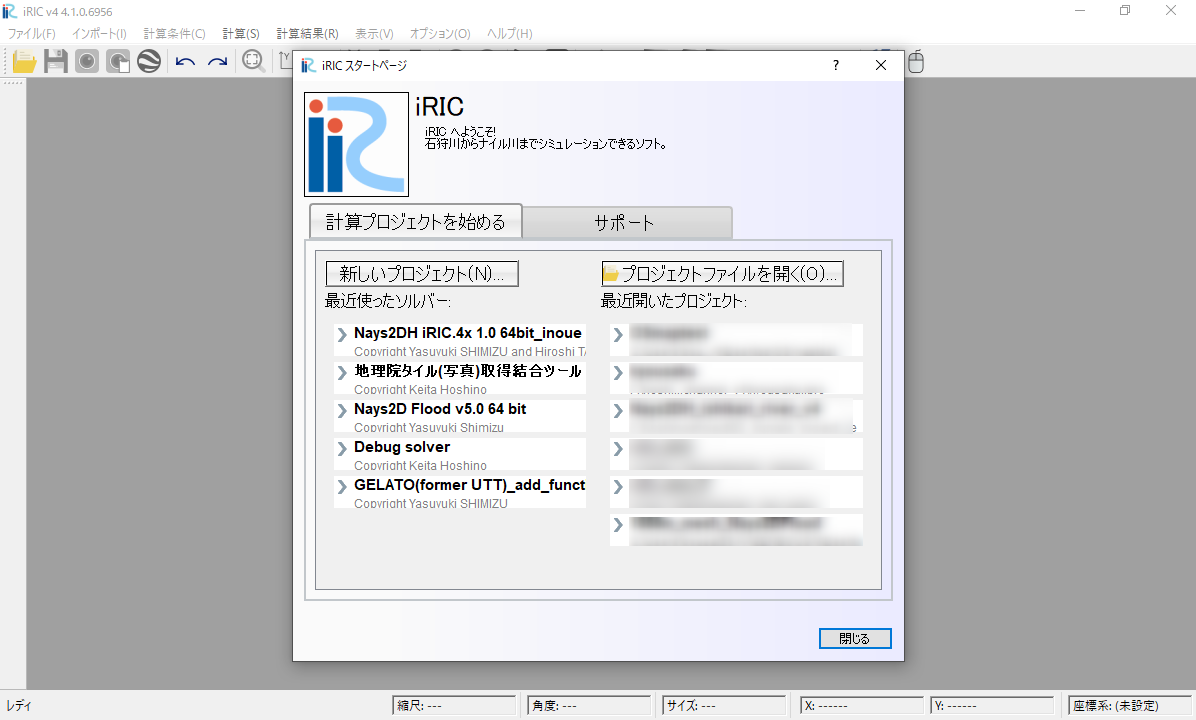The image size is (1196, 720).
Task: Click the iRIC へようこそ! welcome text
Action: pos(460,131)
